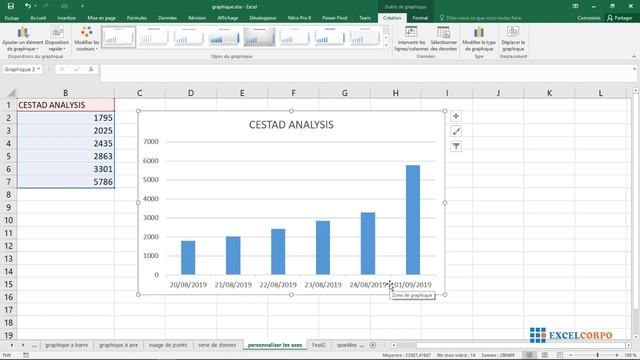Undo the last action
This screenshot has width=640, height=360.
click(27, 6)
